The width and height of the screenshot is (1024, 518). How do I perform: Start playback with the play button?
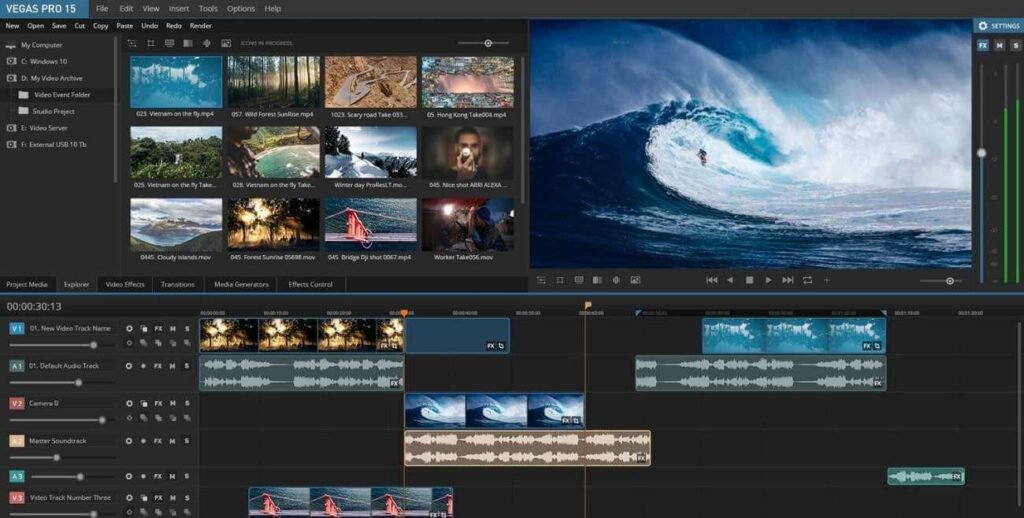coord(769,280)
